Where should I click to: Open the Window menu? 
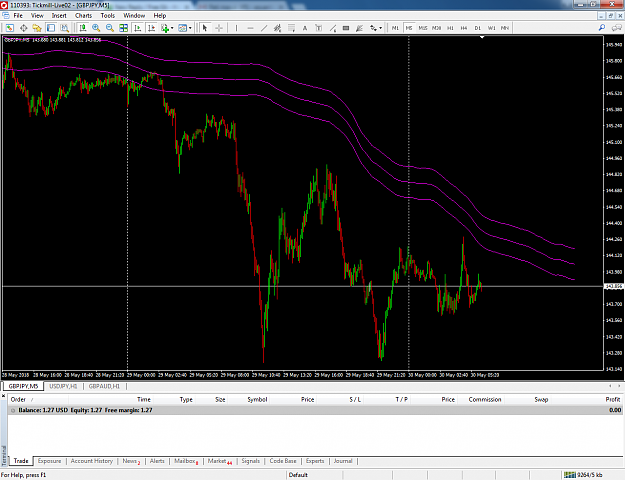point(134,16)
